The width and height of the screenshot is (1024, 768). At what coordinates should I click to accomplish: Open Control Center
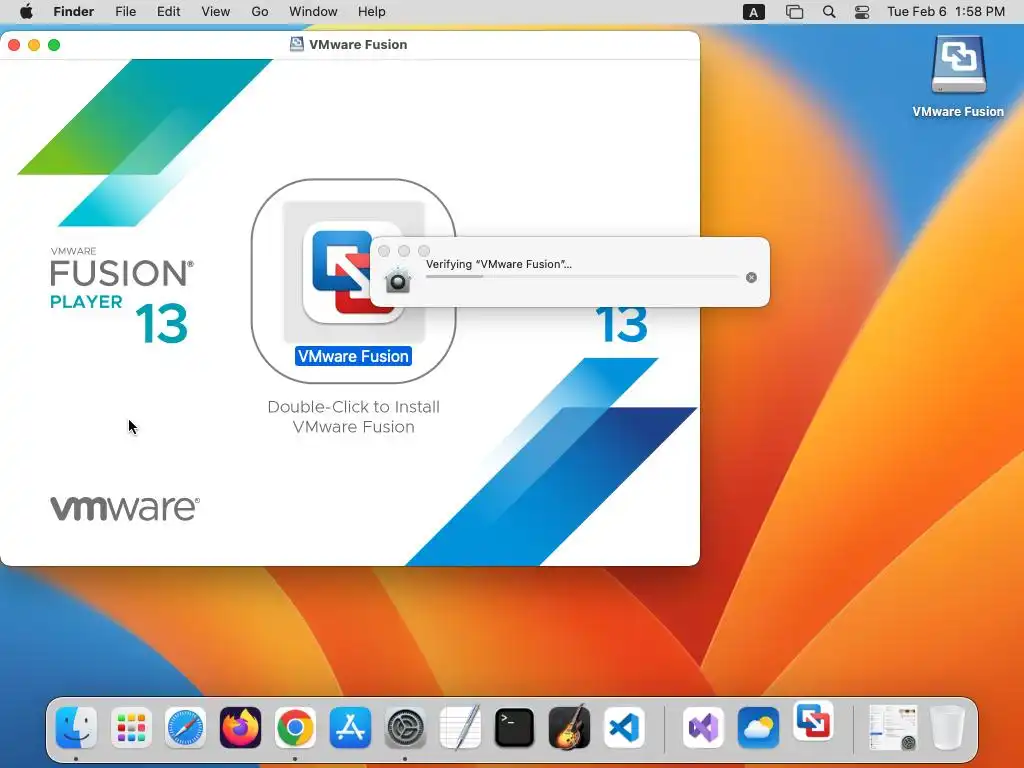pyautogui.click(x=862, y=12)
